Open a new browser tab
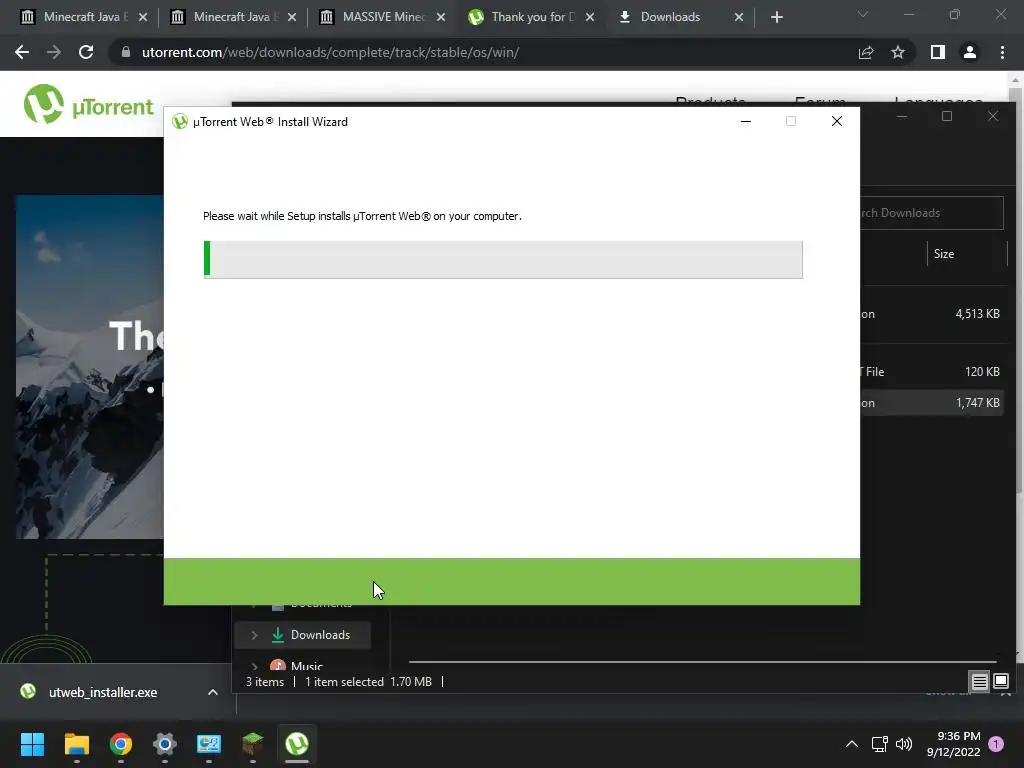Image resolution: width=1024 pixels, height=768 pixels. coord(776,17)
